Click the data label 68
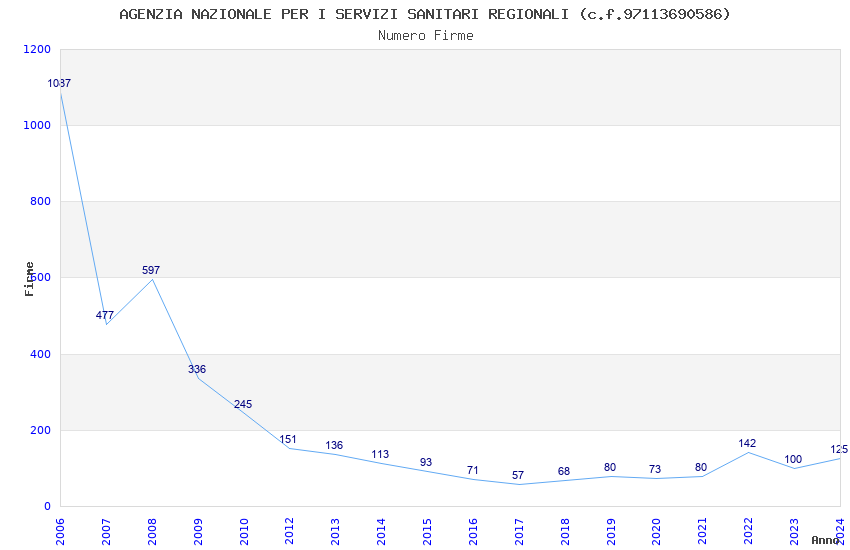The image size is (850, 550). tap(564, 471)
